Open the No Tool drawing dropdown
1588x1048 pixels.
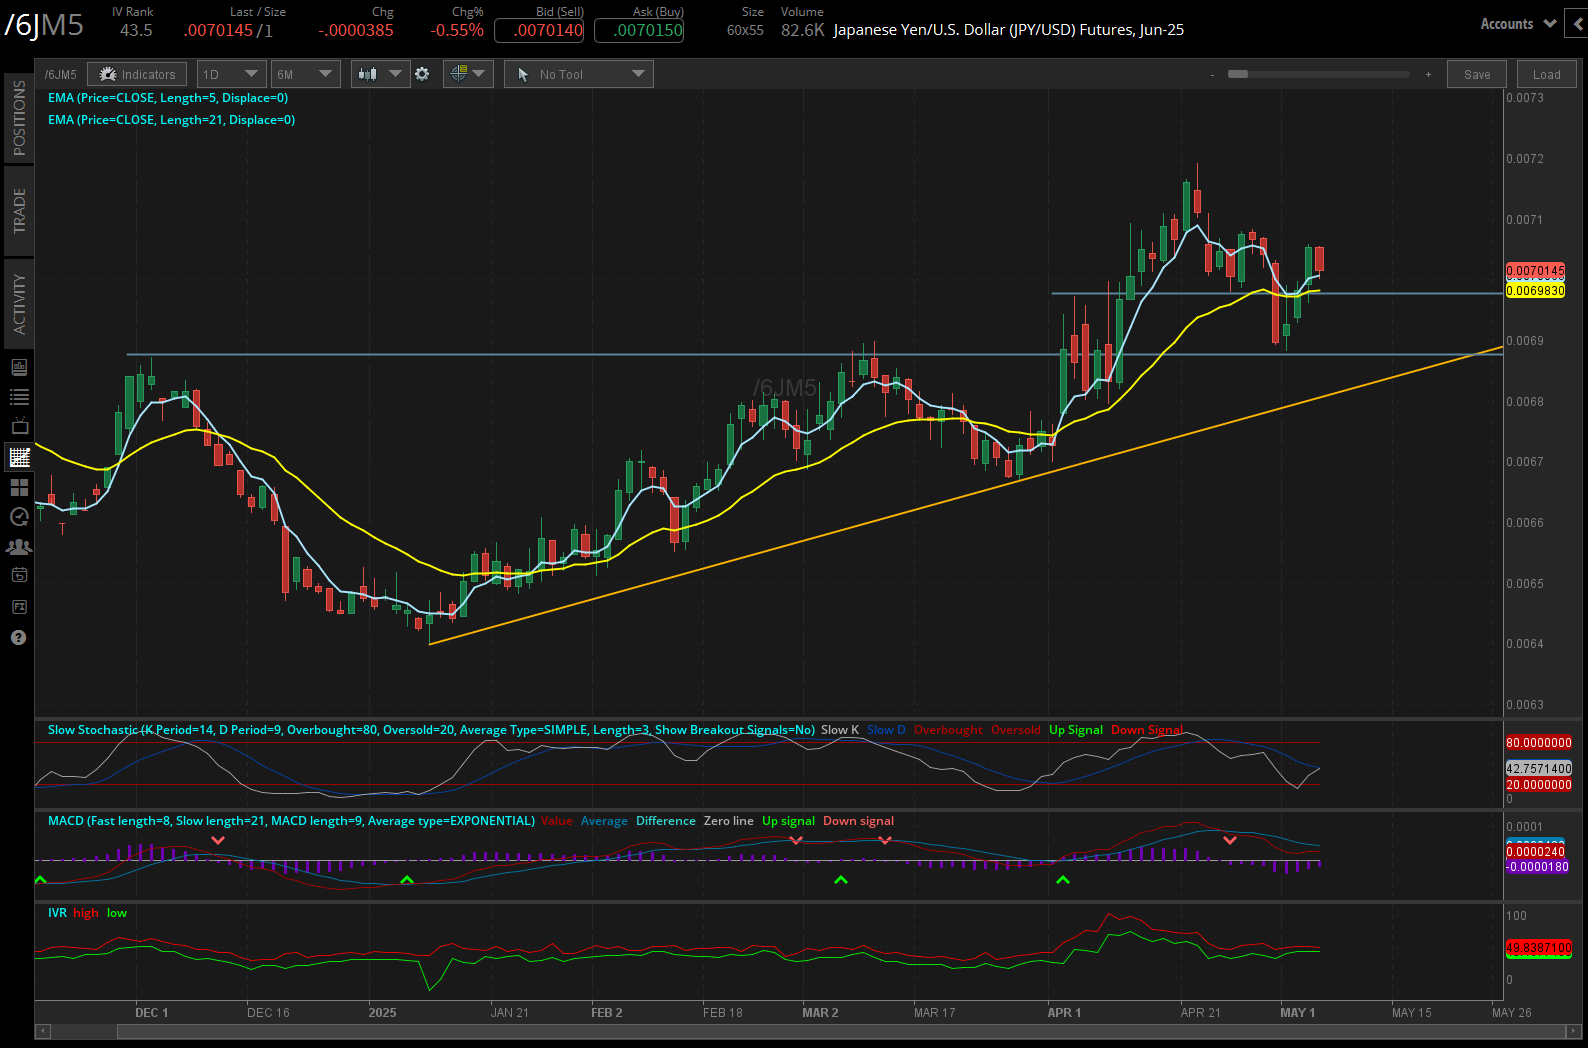click(x=579, y=74)
